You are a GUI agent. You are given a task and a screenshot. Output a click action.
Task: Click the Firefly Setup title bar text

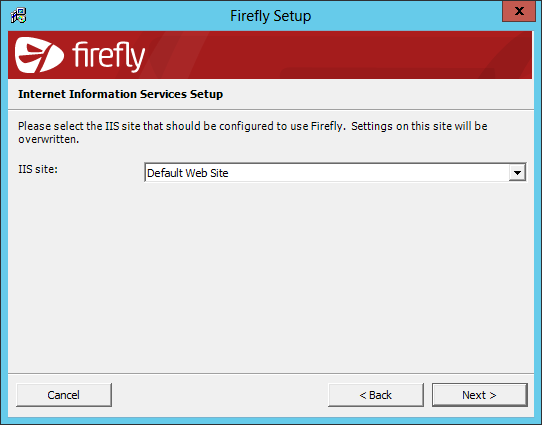pos(271,16)
